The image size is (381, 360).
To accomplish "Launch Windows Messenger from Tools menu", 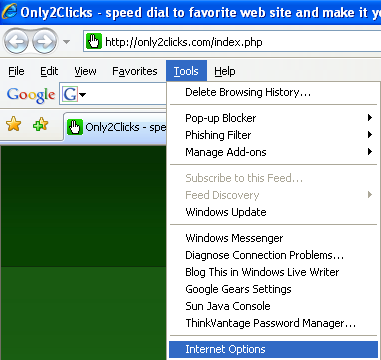I will 273,238.
